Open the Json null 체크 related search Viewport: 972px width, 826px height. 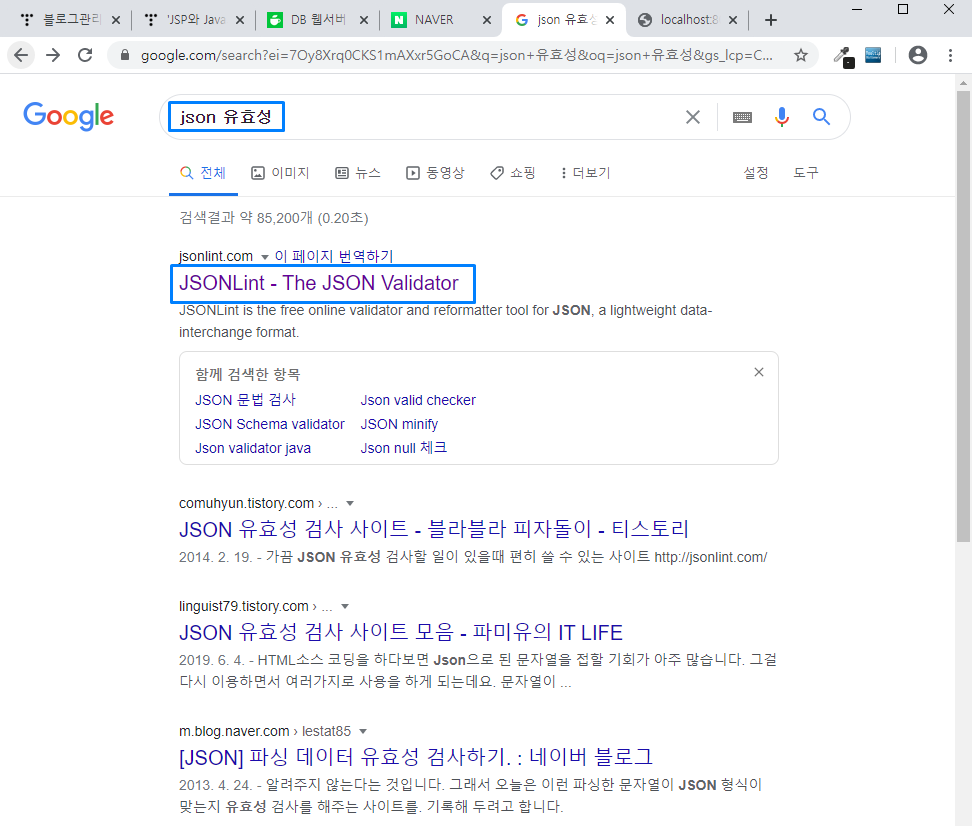(x=404, y=448)
